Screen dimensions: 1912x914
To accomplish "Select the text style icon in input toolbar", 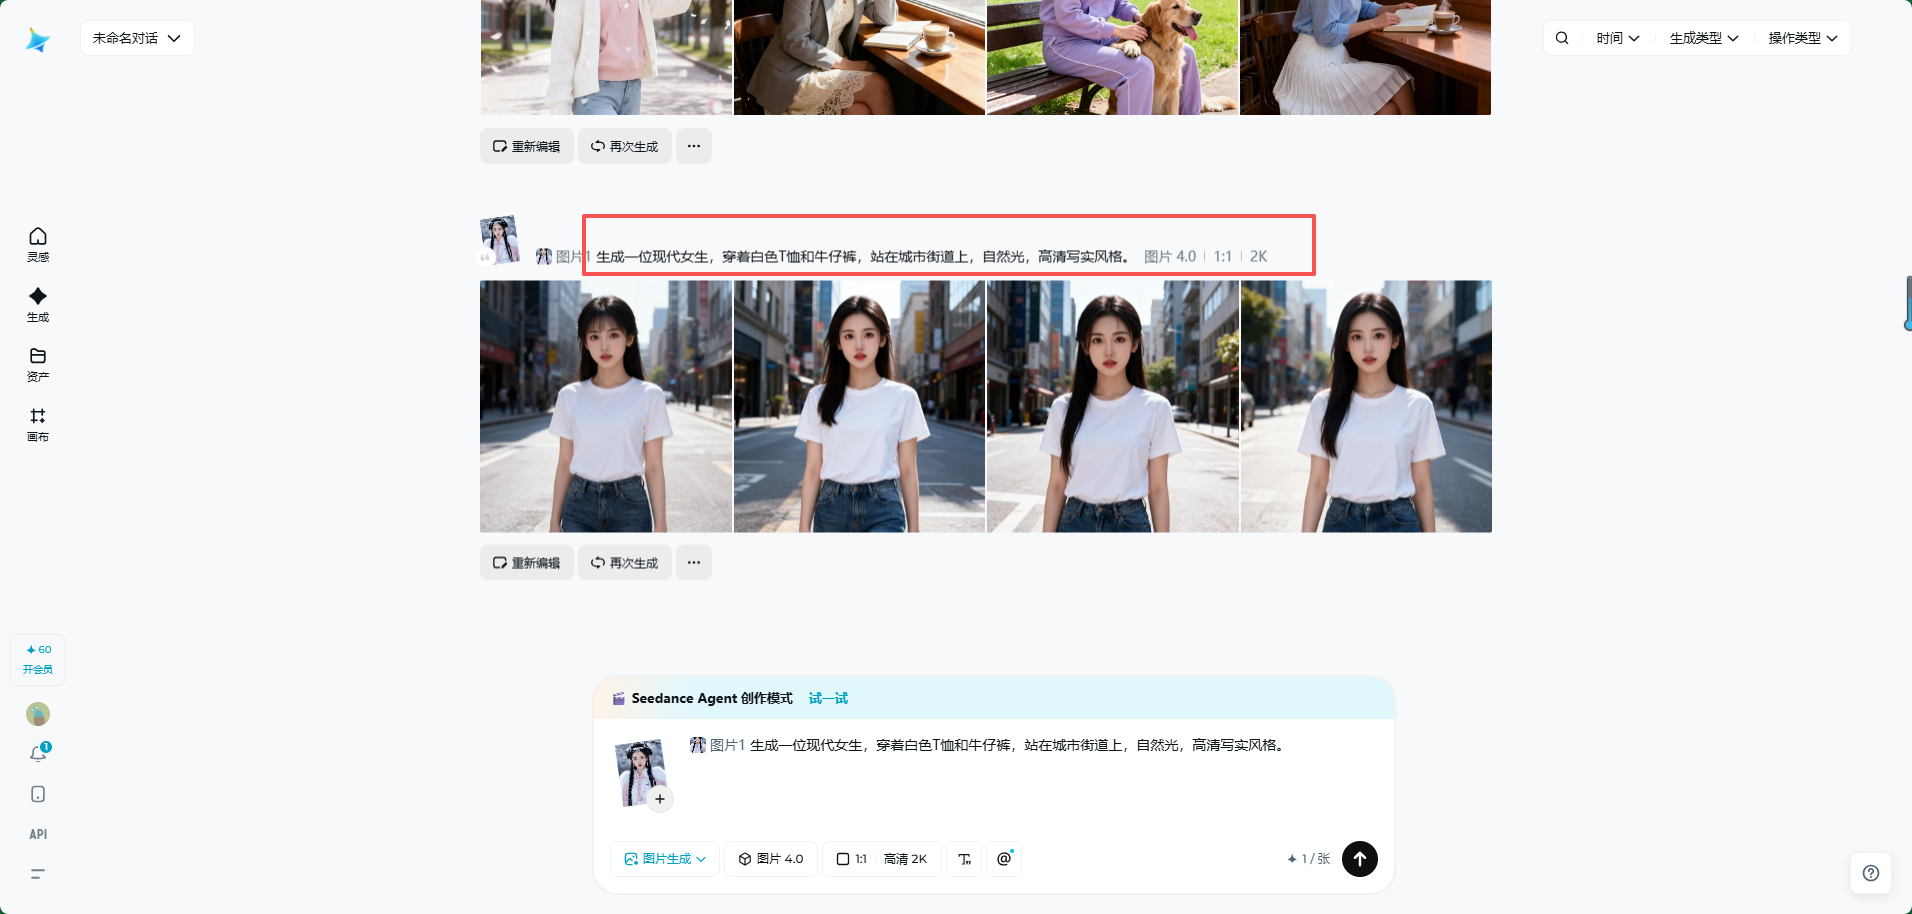I will 963,858.
